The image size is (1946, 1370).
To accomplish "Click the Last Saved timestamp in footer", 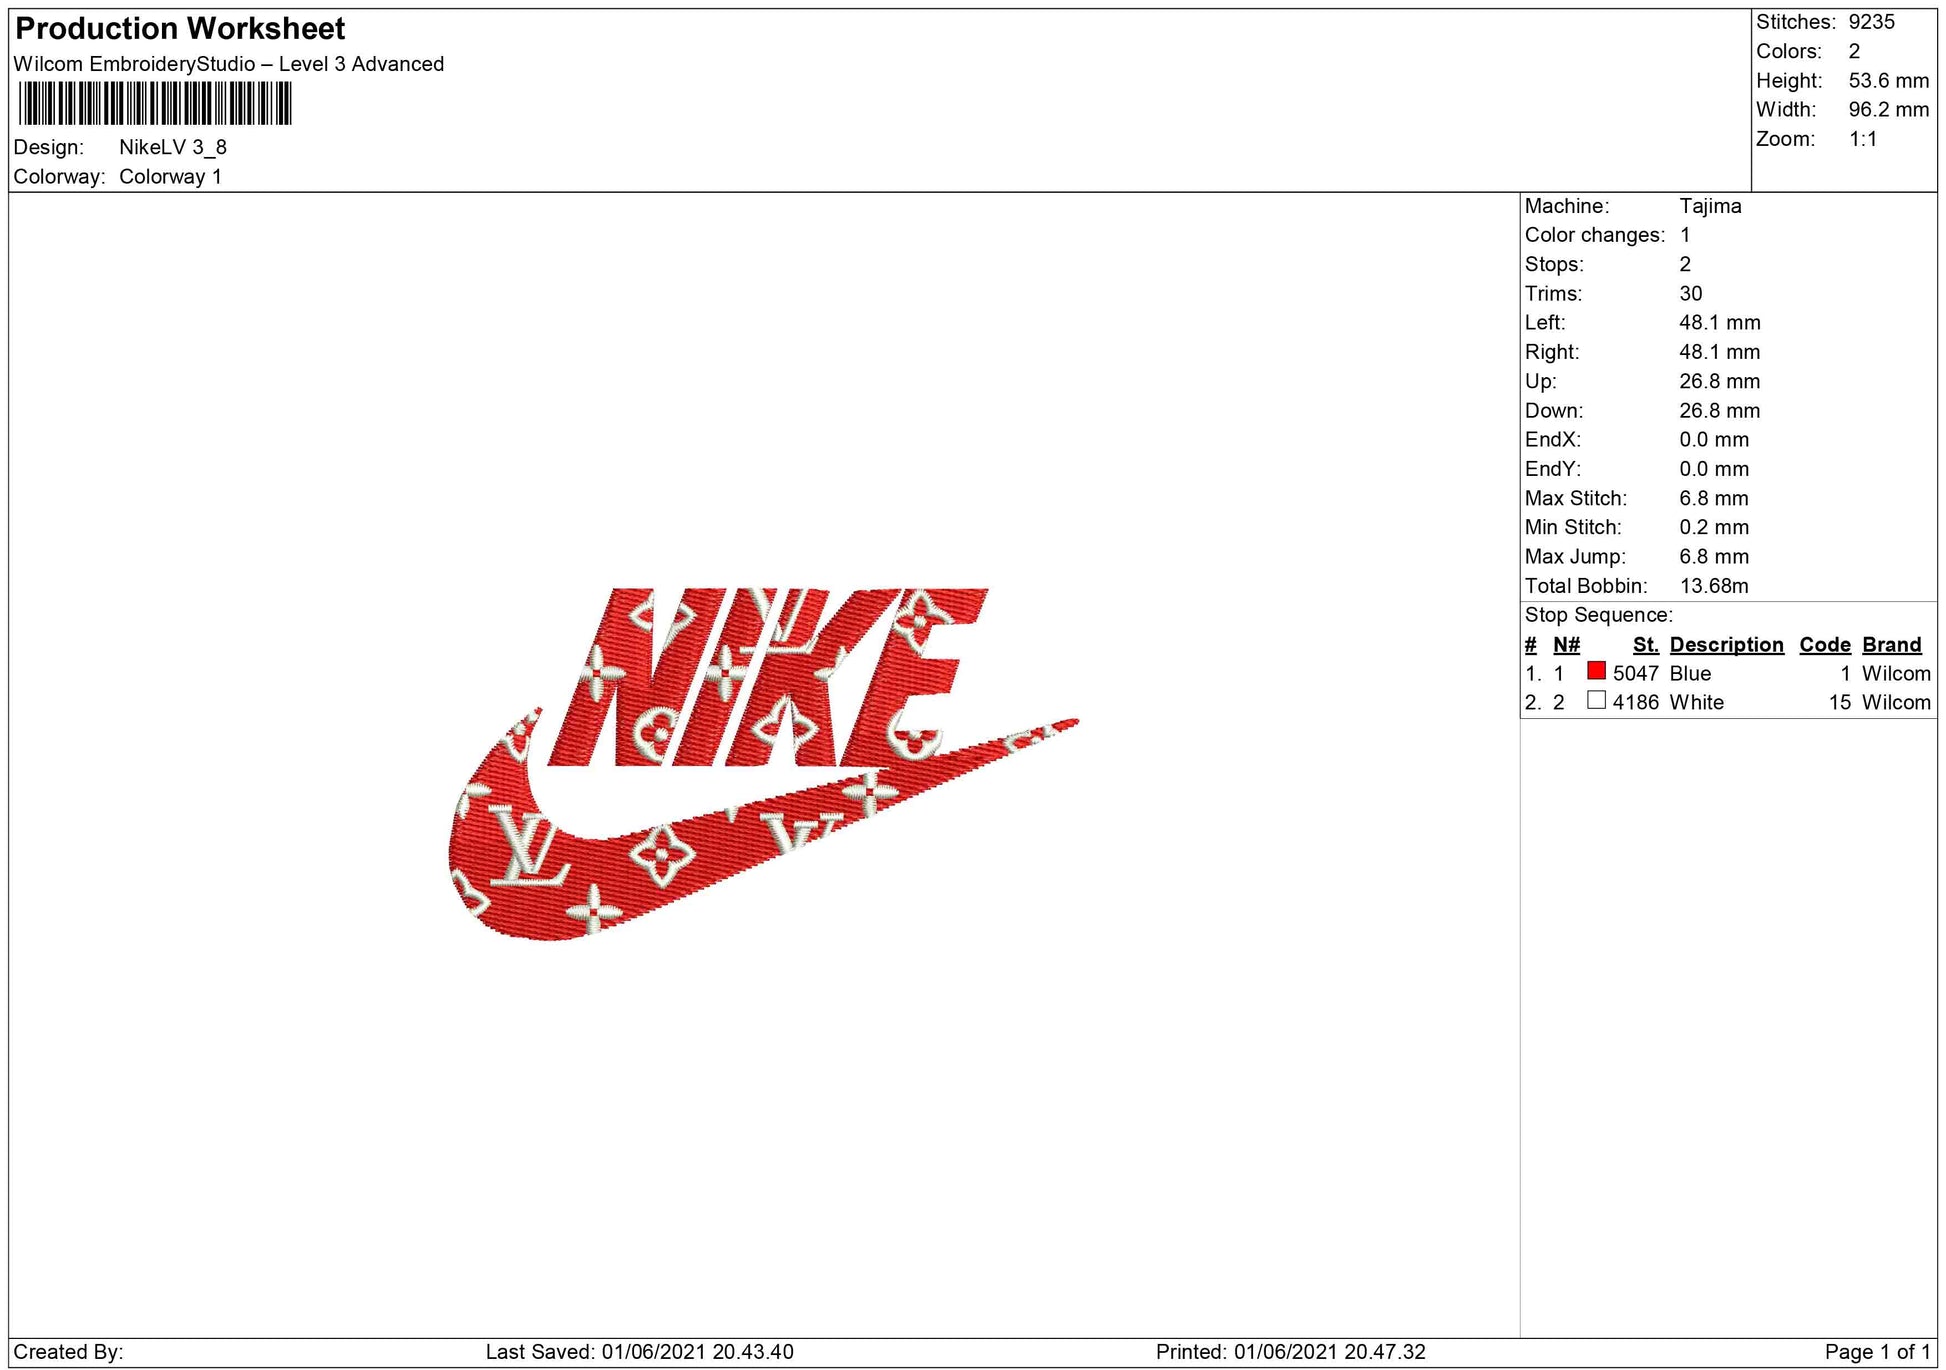I will click(x=639, y=1352).
